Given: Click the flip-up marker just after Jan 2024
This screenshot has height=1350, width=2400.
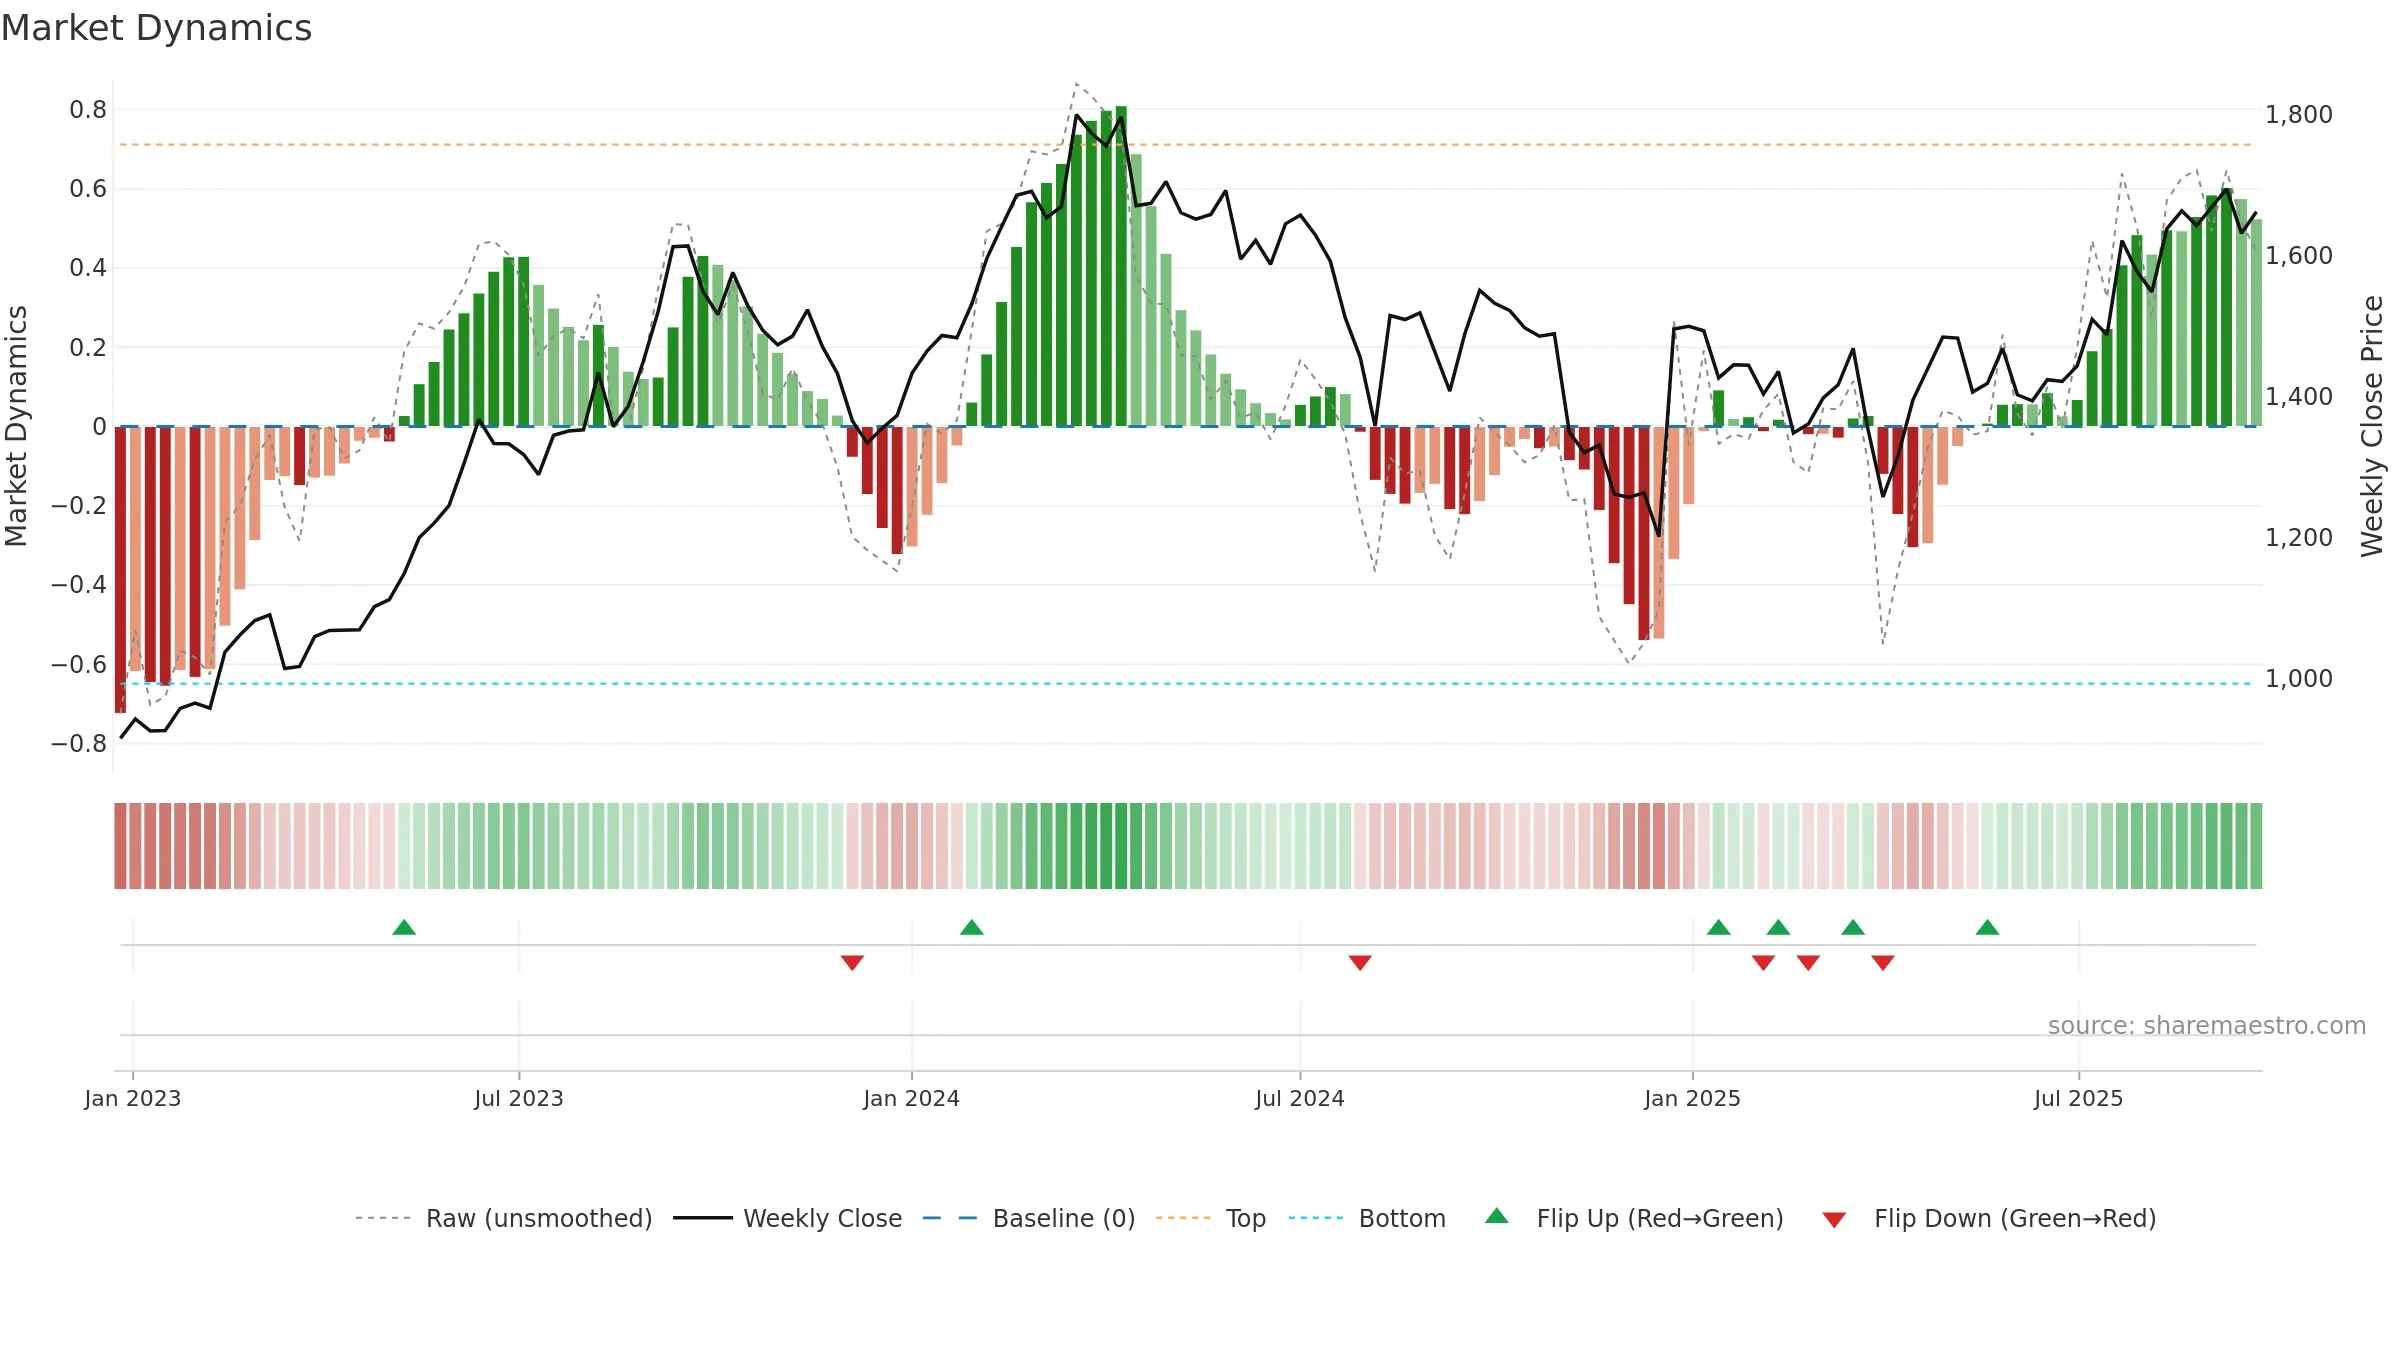Looking at the screenshot, I should pyautogui.click(x=972, y=927).
